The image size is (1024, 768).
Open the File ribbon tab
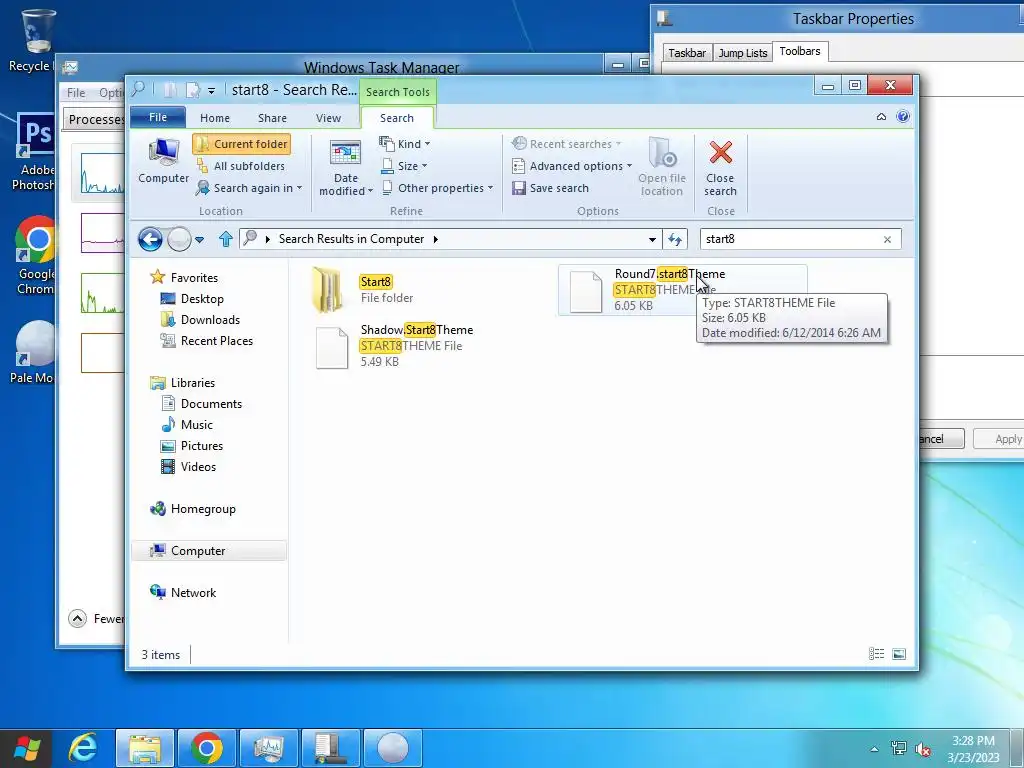[x=158, y=118]
